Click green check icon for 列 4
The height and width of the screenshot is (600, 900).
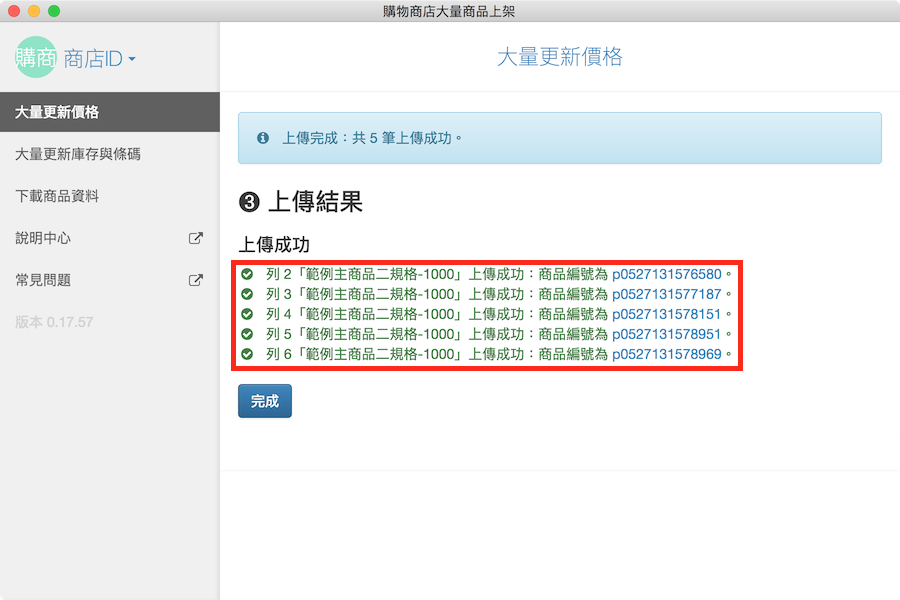click(x=247, y=314)
